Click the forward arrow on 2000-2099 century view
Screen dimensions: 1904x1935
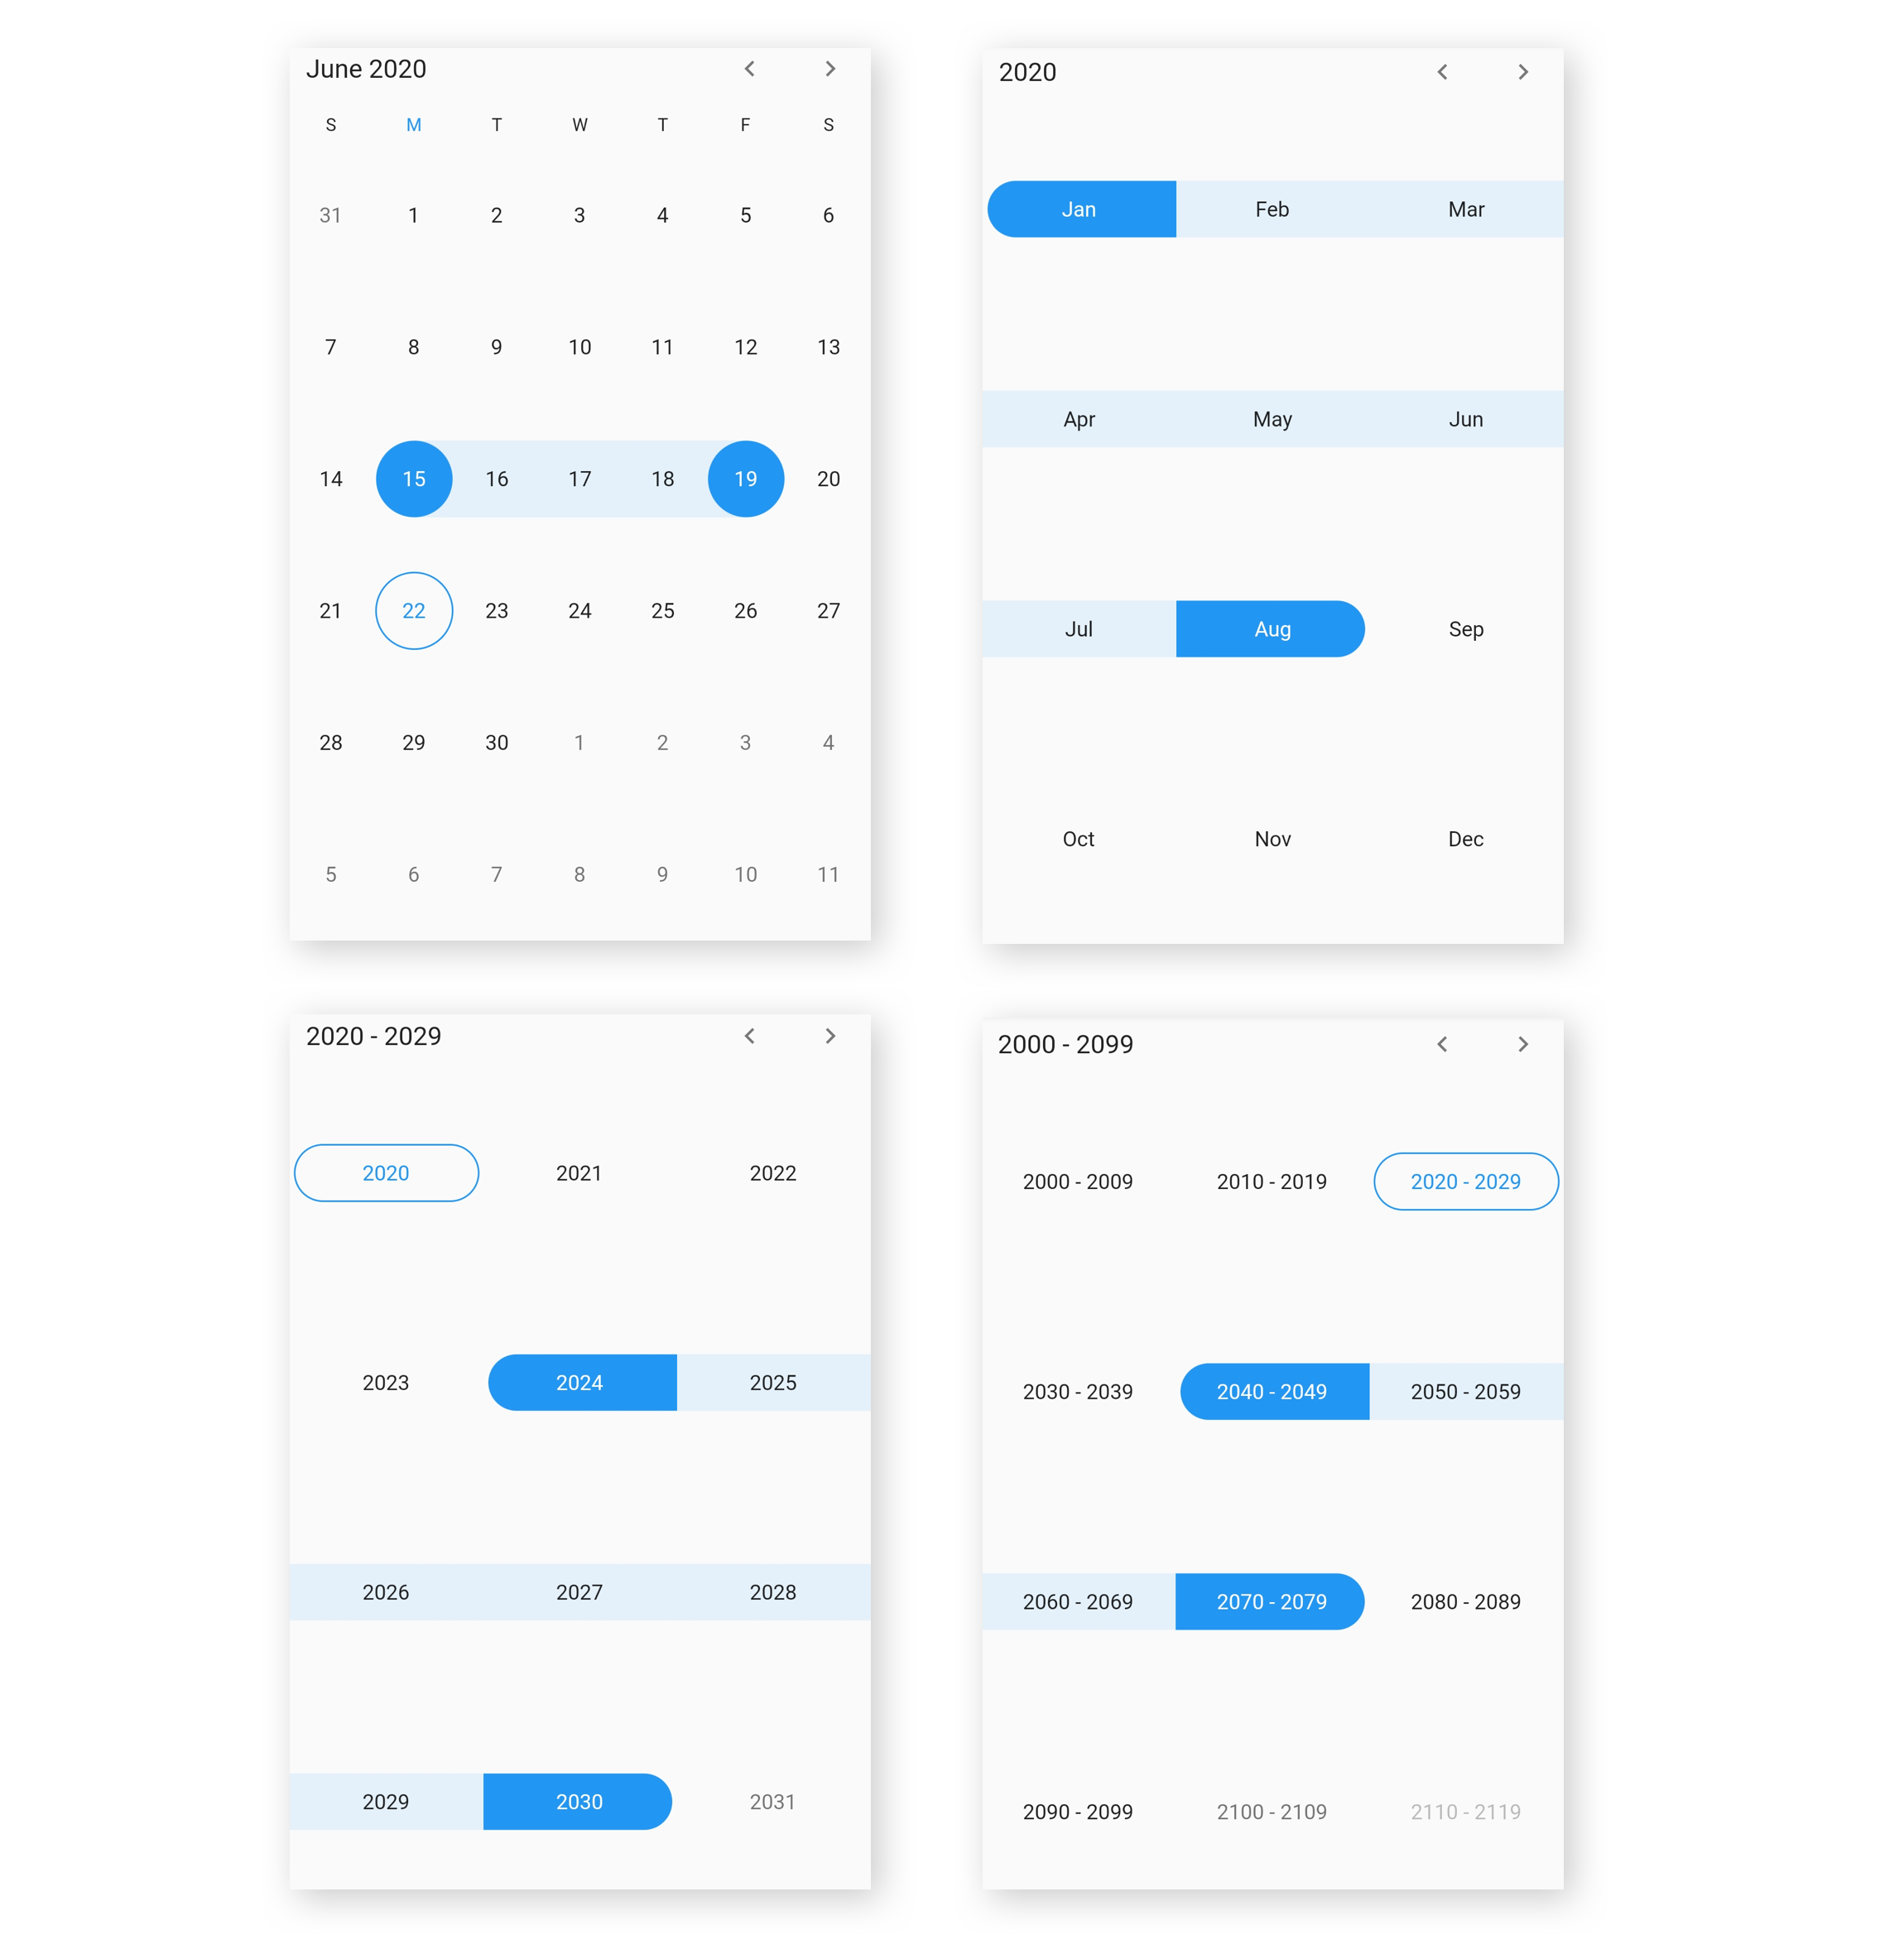pos(1524,1044)
